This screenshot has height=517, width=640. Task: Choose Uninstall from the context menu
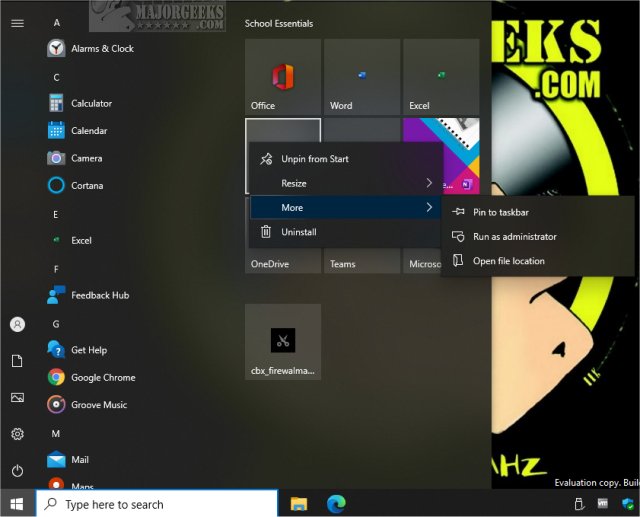tap(346, 232)
